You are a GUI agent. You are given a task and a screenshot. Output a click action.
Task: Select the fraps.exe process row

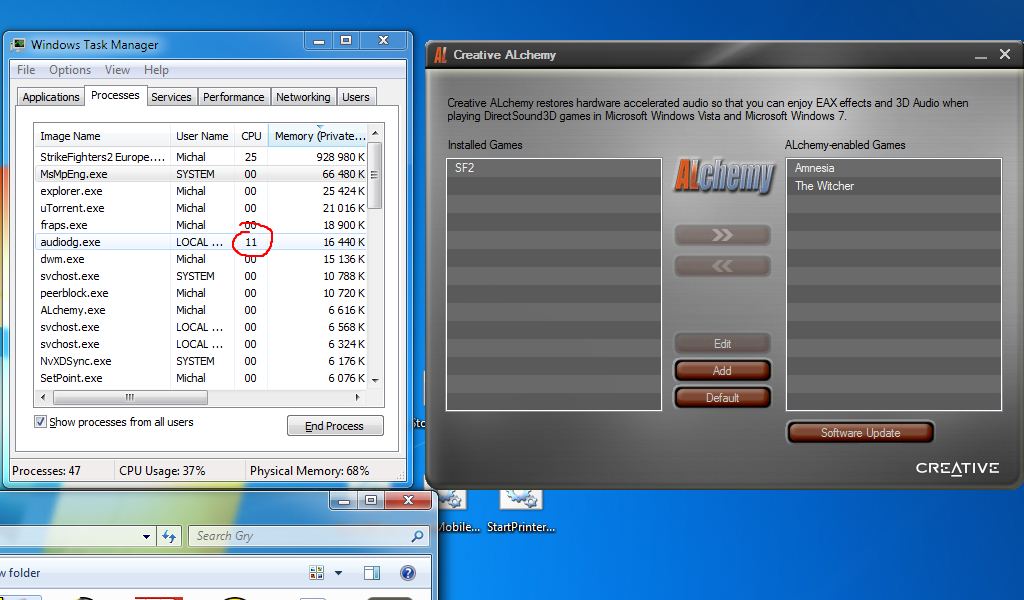[x=201, y=225]
